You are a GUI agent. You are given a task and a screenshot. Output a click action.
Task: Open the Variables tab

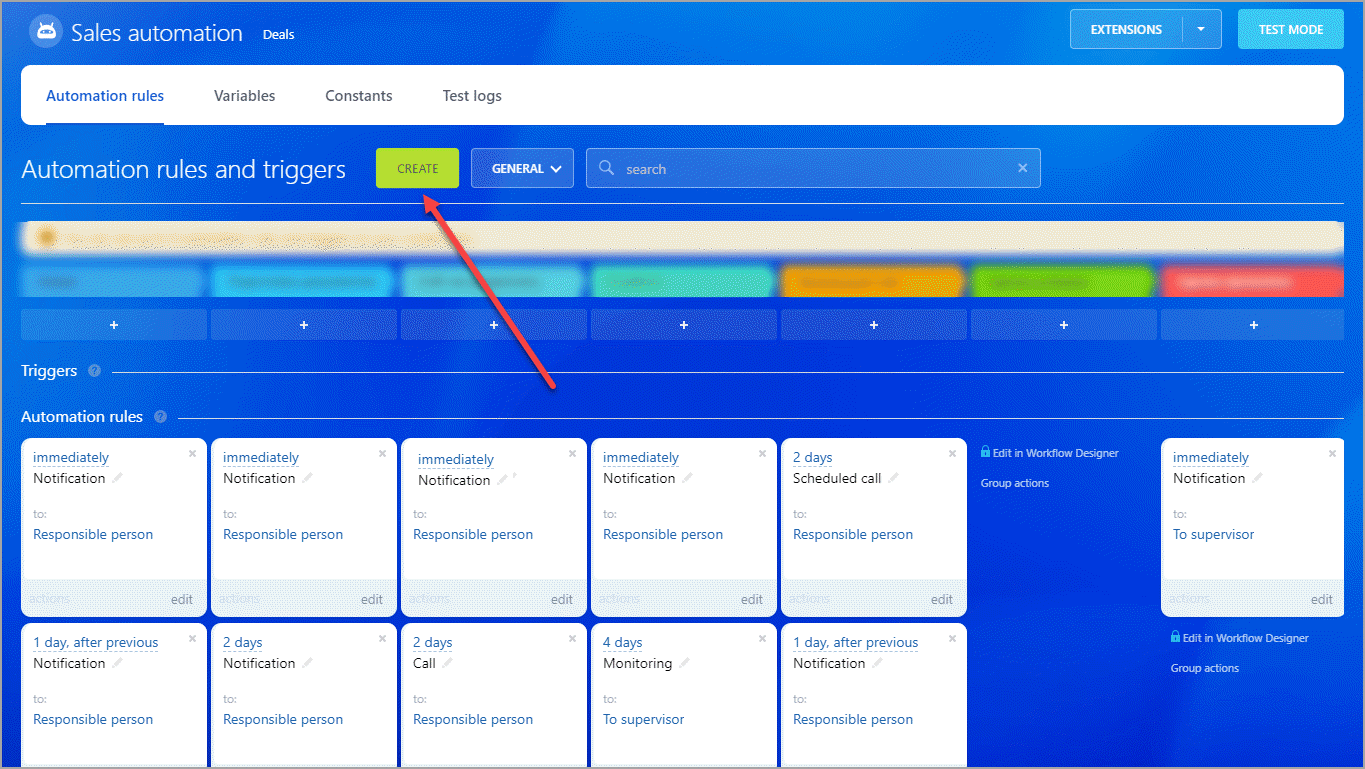(x=244, y=96)
